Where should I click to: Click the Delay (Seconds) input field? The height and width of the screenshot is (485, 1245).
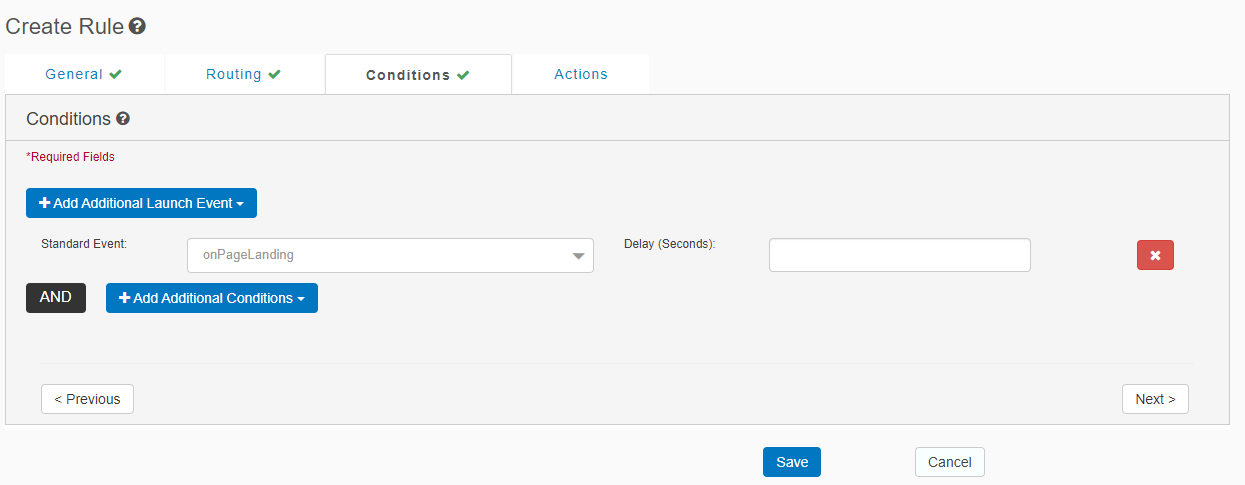899,255
